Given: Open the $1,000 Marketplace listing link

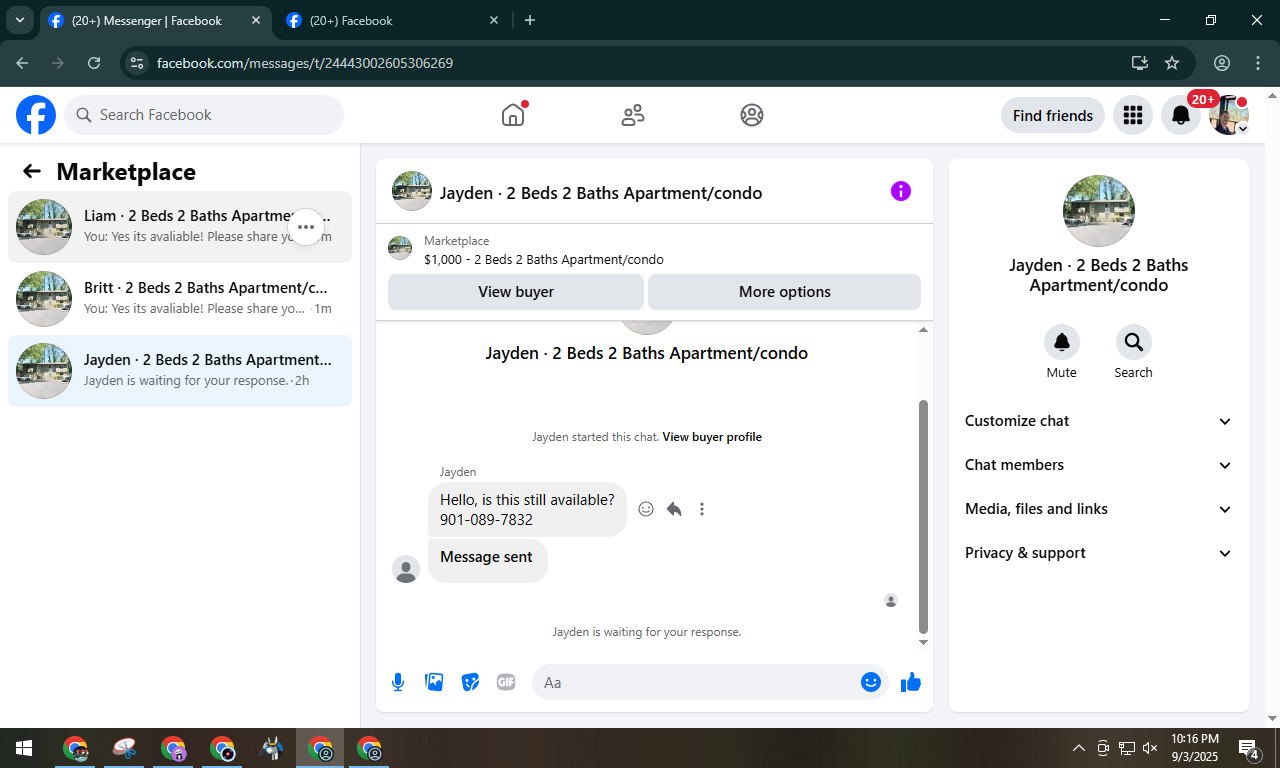Looking at the screenshot, I should pos(543,259).
